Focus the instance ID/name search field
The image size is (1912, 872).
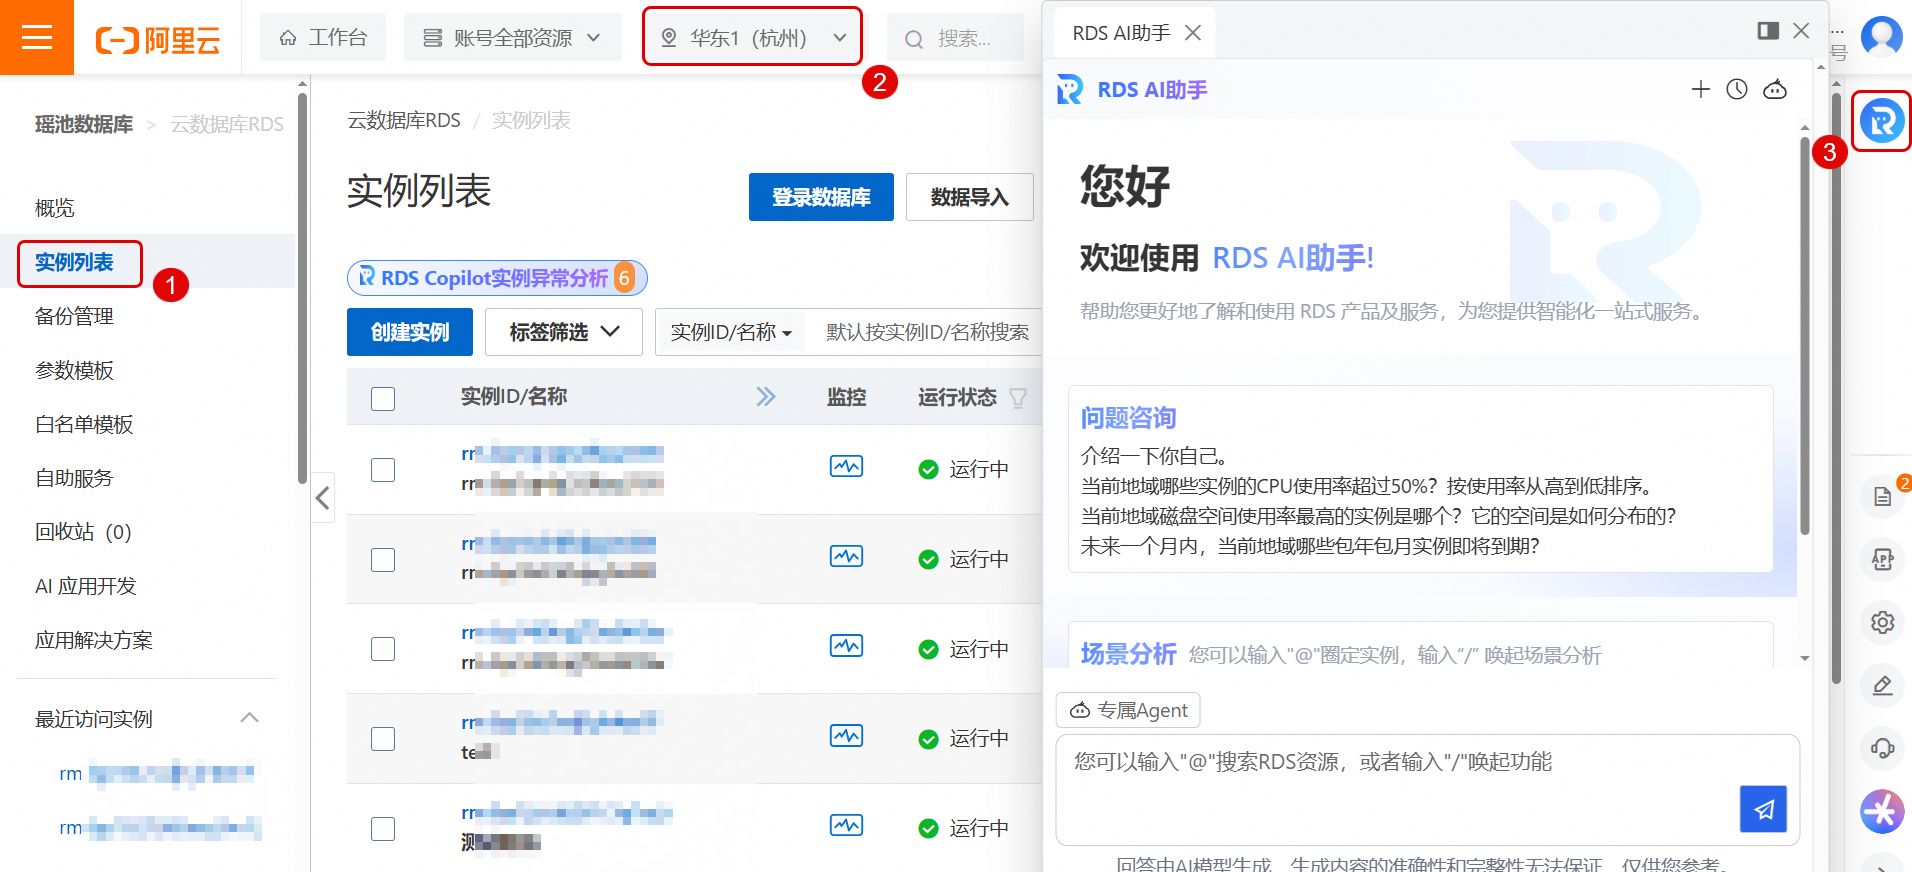point(927,332)
